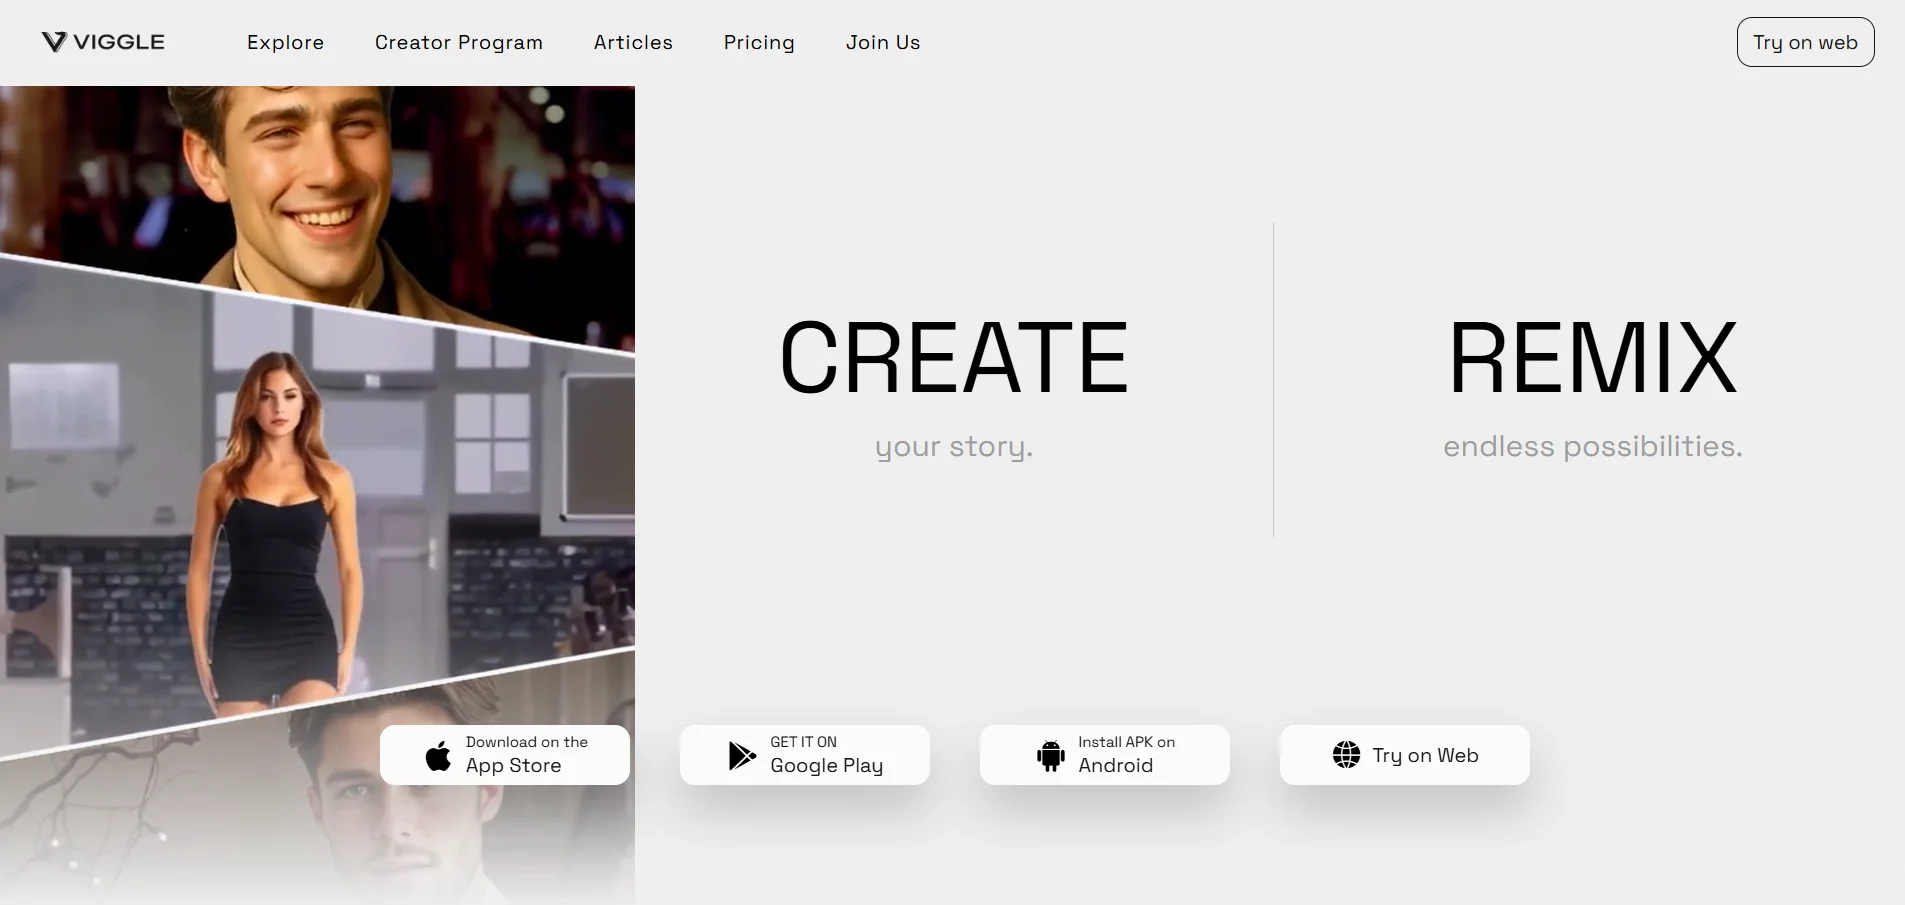The image size is (1905, 905).
Task: Select Join Us in the navigation
Action: tap(882, 42)
